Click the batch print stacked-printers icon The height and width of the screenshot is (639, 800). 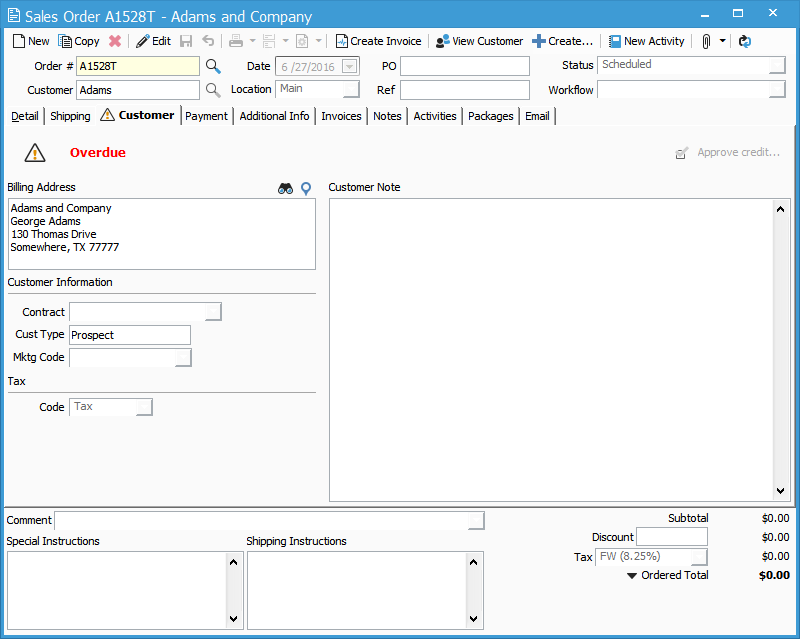pos(269,41)
